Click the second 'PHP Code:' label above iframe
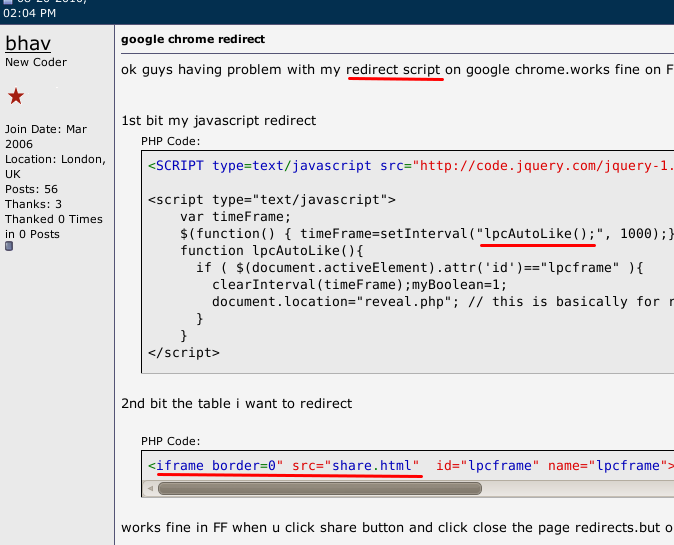The width and height of the screenshot is (674, 545). click(171, 441)
